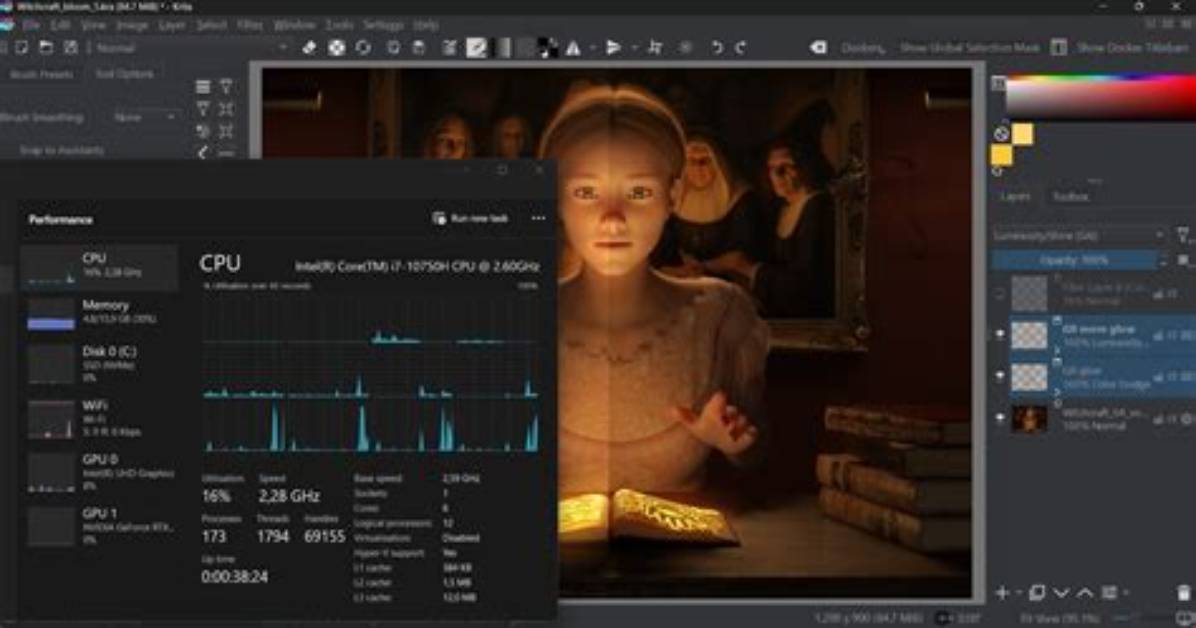Open the Brush Smoothing dropdown
The image size is (1196, 628).
(144, 118)
